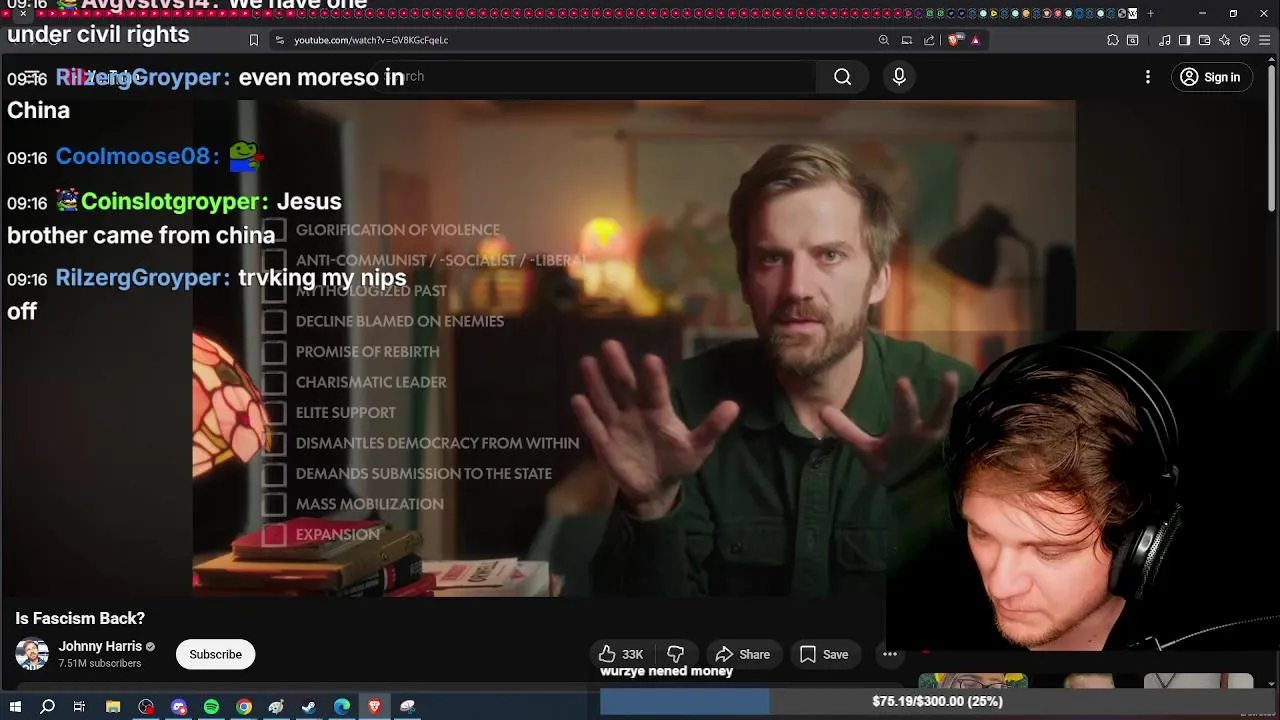Viewport: 1280px width, 720px height.
Task: Open site information icon beside URL
Action: (x=280, y=40)
